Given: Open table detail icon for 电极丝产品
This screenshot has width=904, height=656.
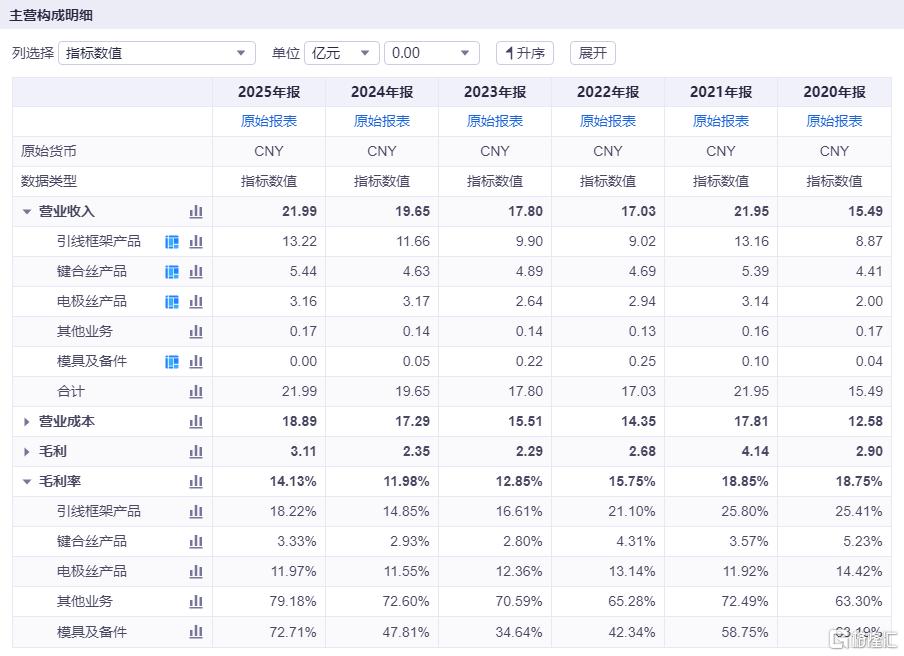Looking at the screenshot, I should [172, 301].
